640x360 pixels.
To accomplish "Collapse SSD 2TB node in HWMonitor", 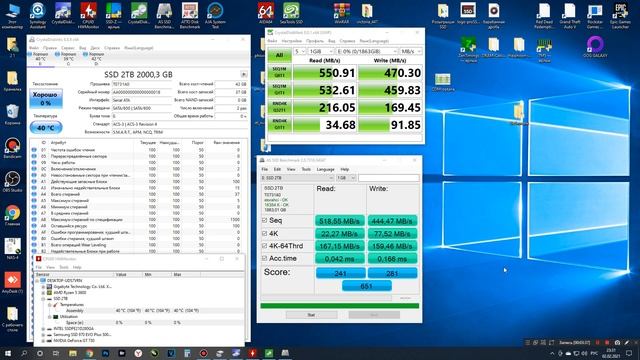I will [x=43, y=299].
